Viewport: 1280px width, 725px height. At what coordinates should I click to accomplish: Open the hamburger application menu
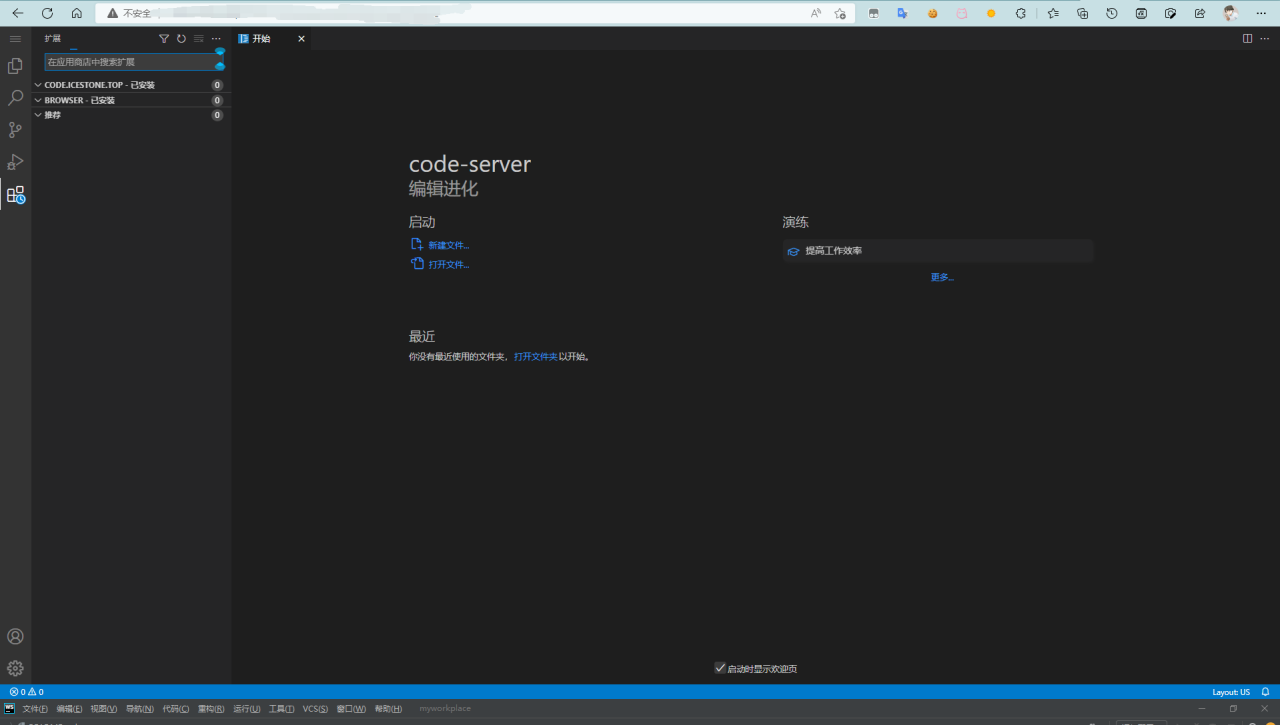click(x=15, y=38)
